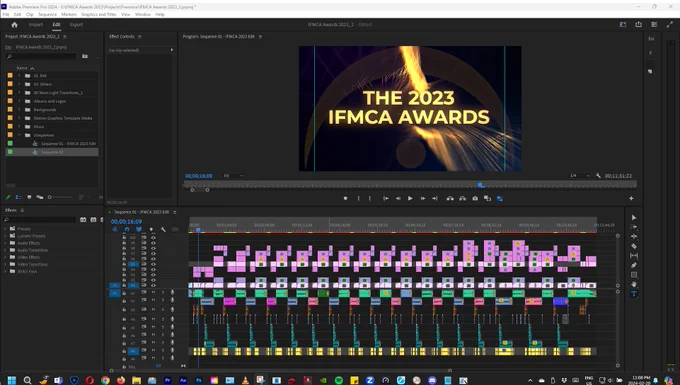This screenshot has width=680, height=385.
Task: Mute audio track A2
Action: coord(153,300)
